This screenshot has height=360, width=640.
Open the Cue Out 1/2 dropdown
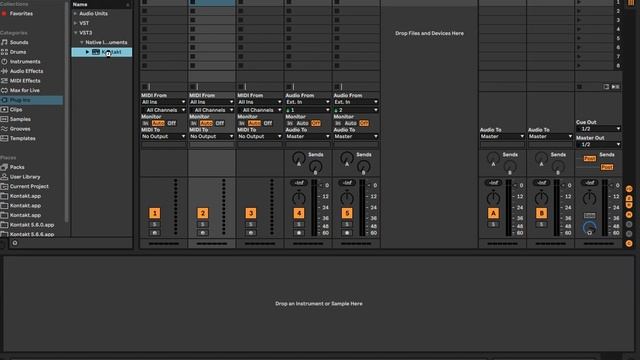[x=598, y=129]
